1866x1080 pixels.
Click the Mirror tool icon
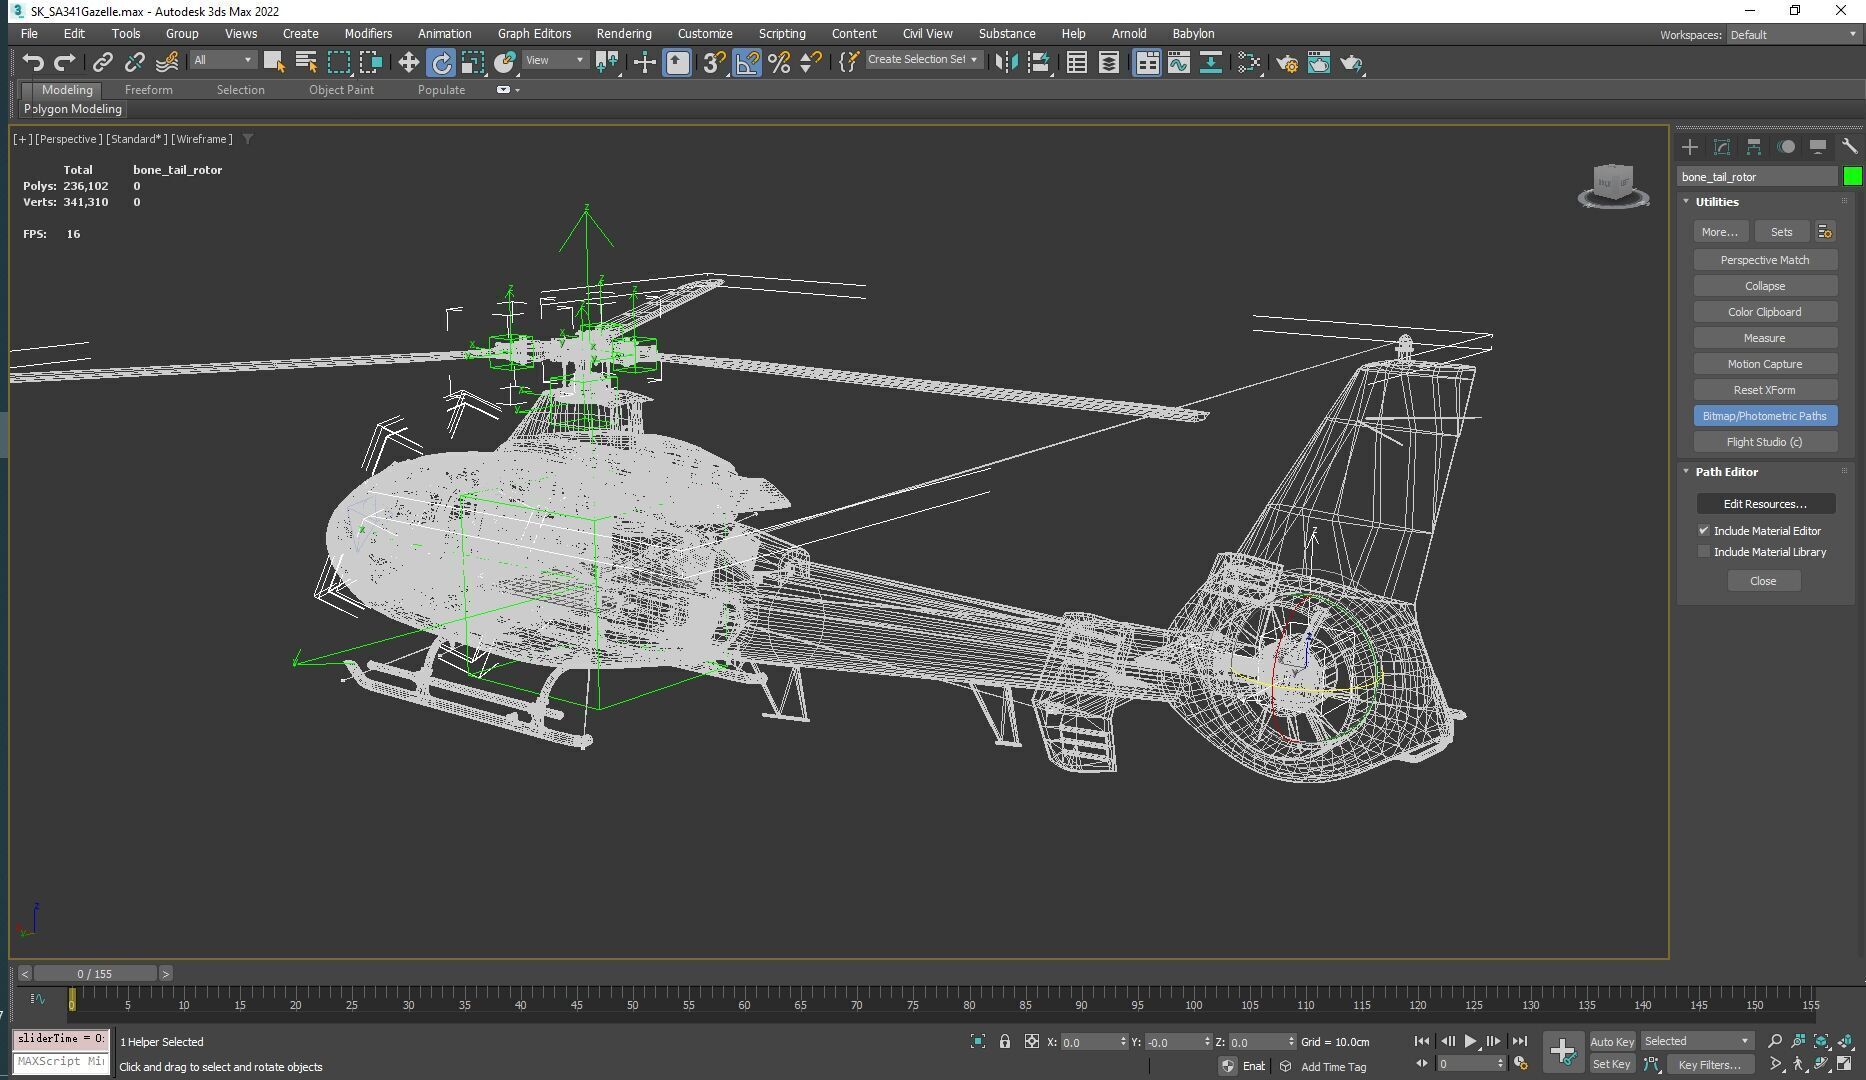1007,62
